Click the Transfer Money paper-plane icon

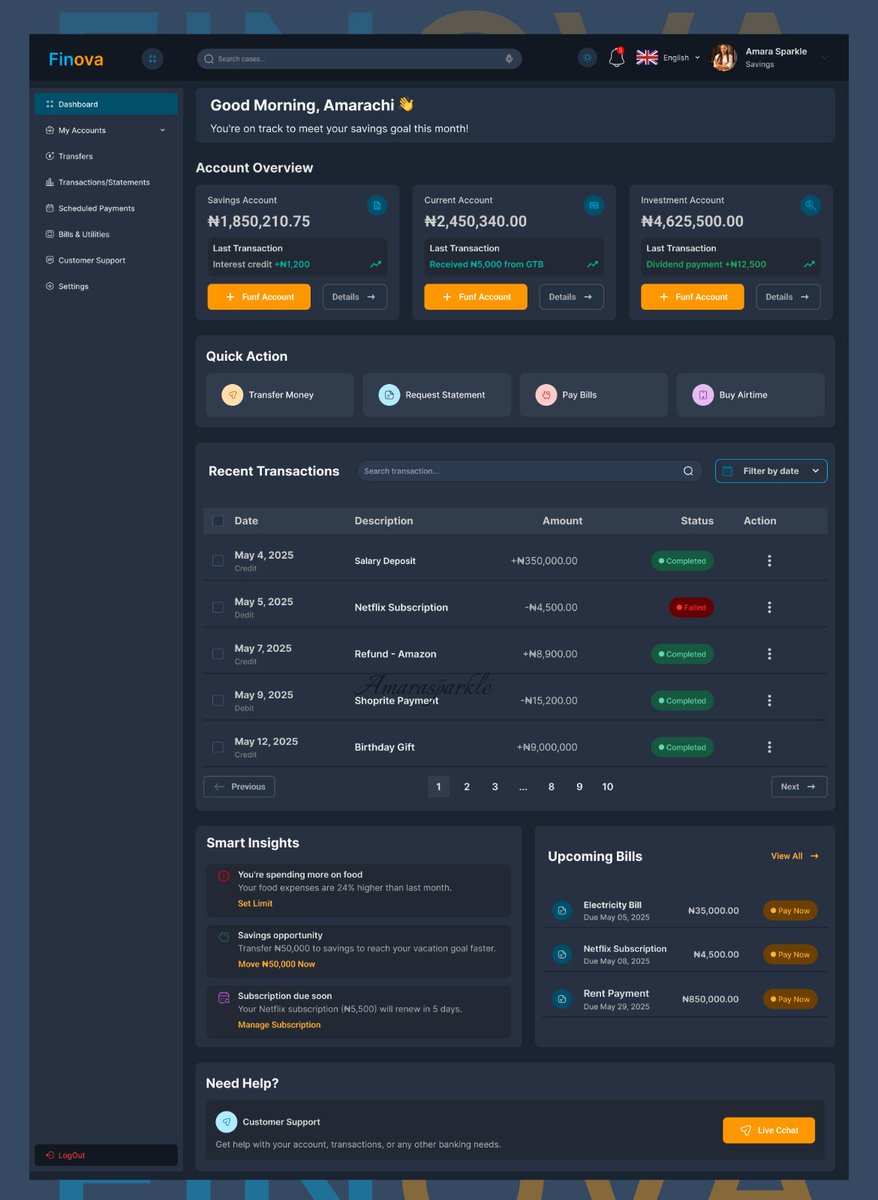(x=232, y=395)
